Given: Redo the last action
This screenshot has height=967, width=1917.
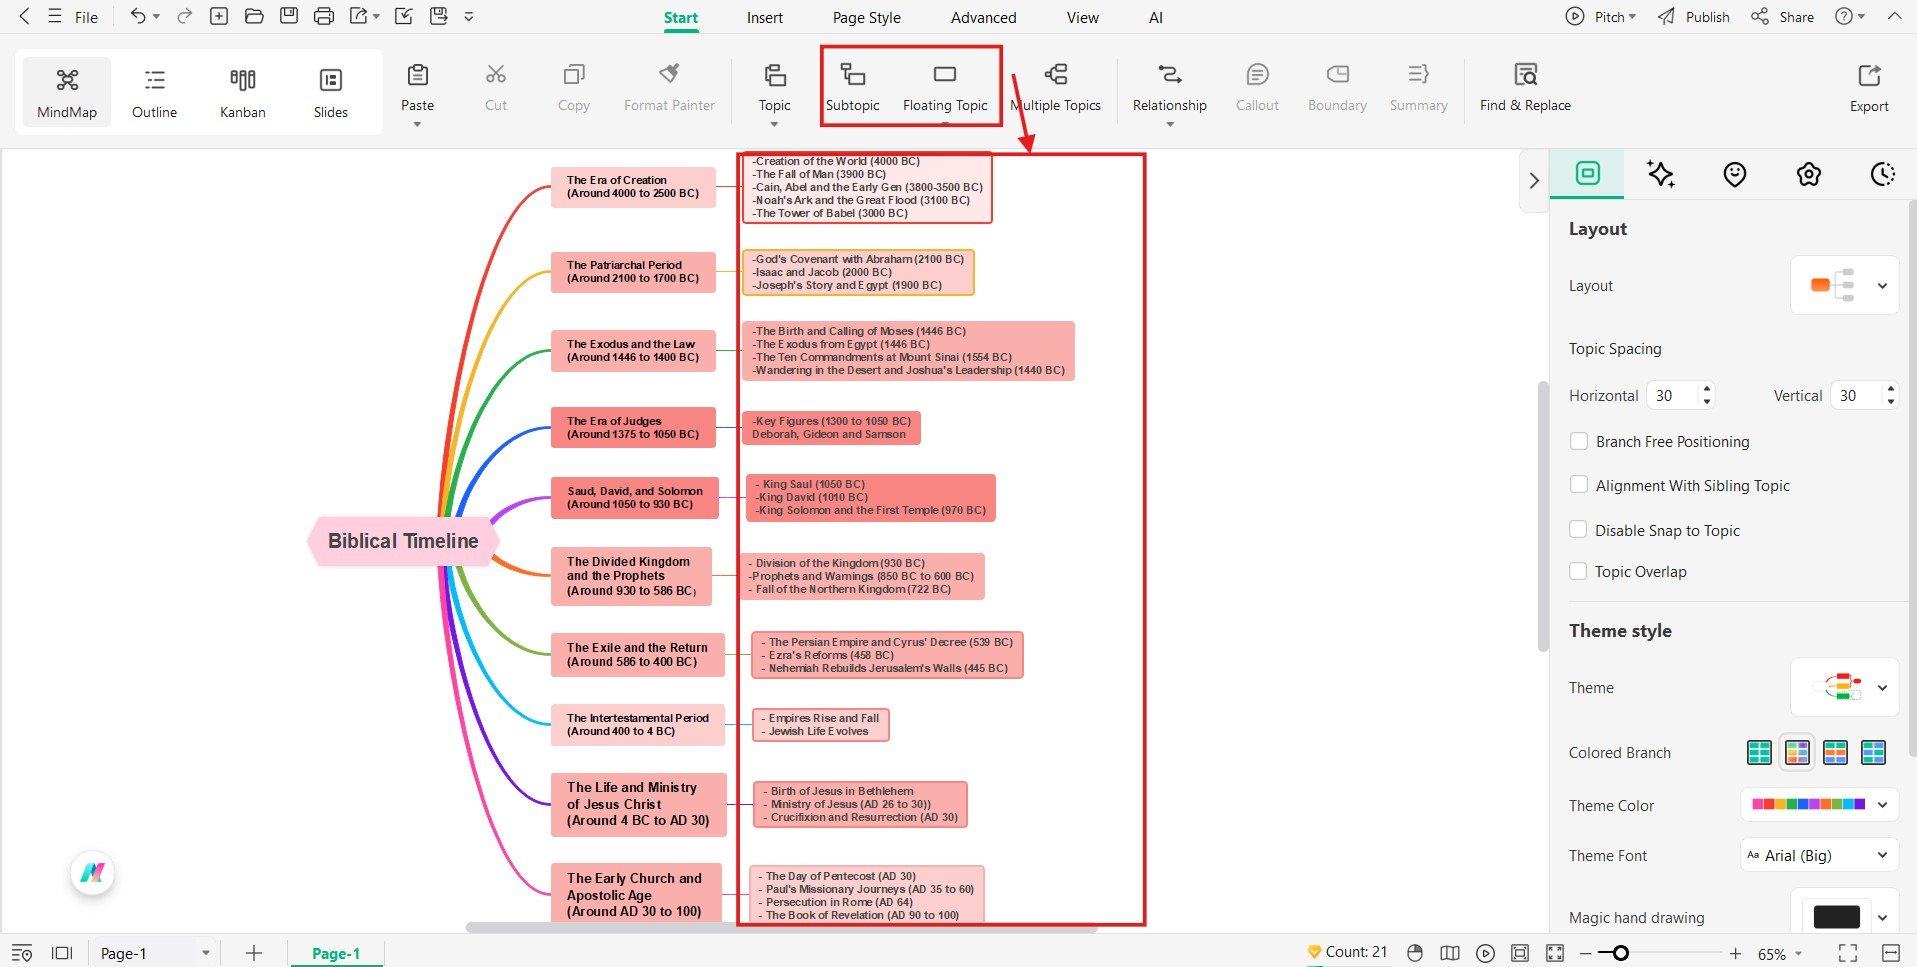Looking at the screenshot, I should 184,16.
